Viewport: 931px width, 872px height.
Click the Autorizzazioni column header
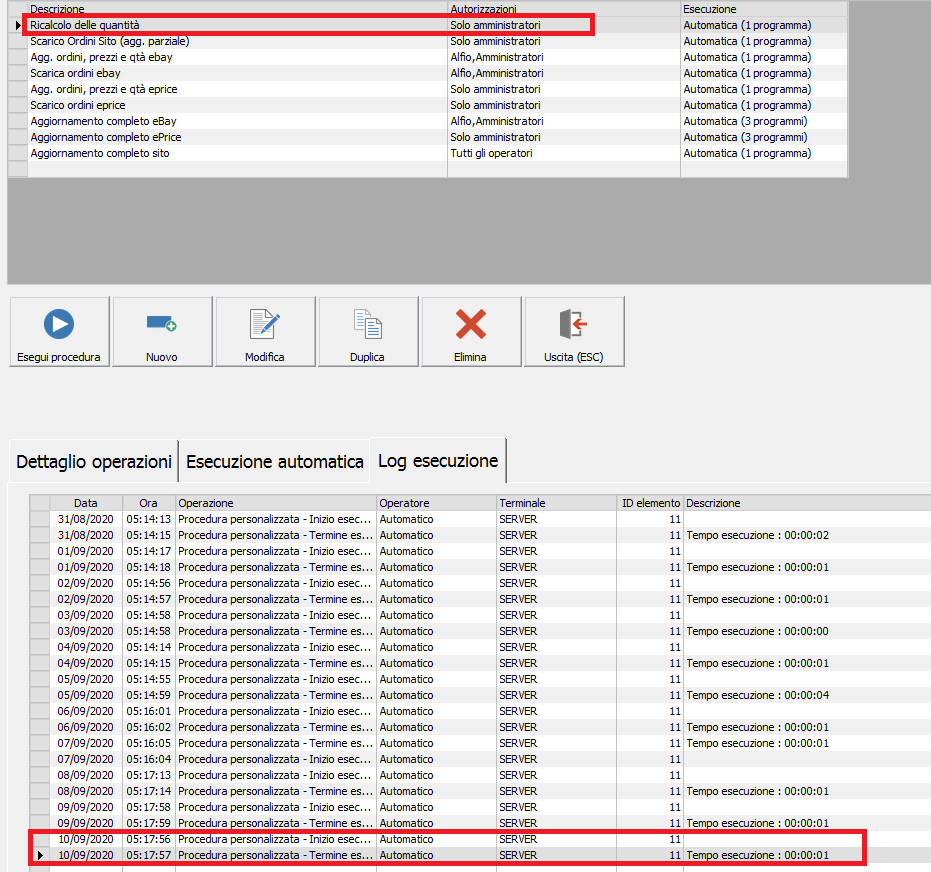pos(564,9)
